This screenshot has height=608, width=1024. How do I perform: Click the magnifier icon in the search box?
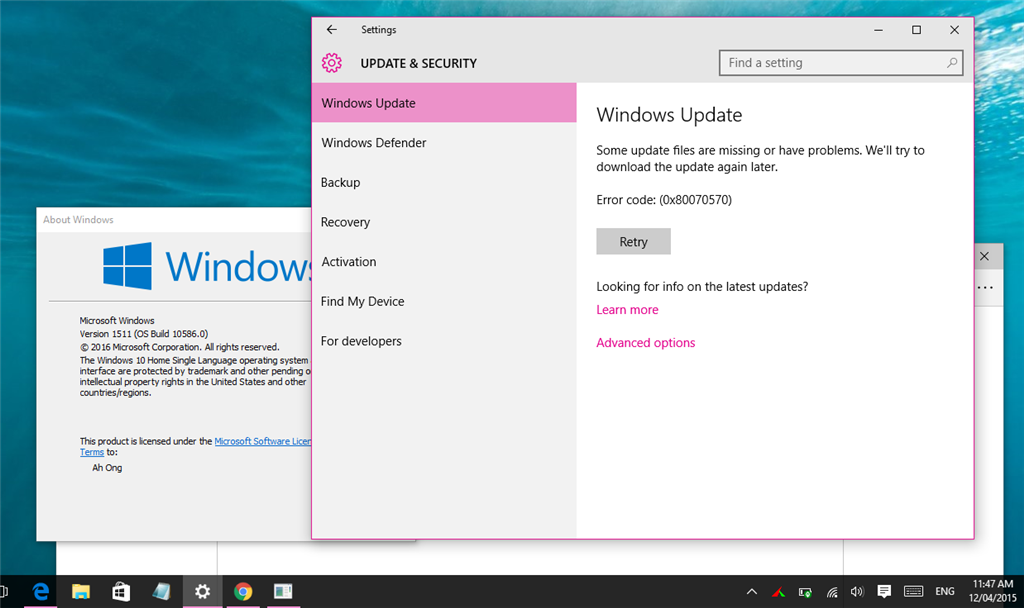[952, 63]
